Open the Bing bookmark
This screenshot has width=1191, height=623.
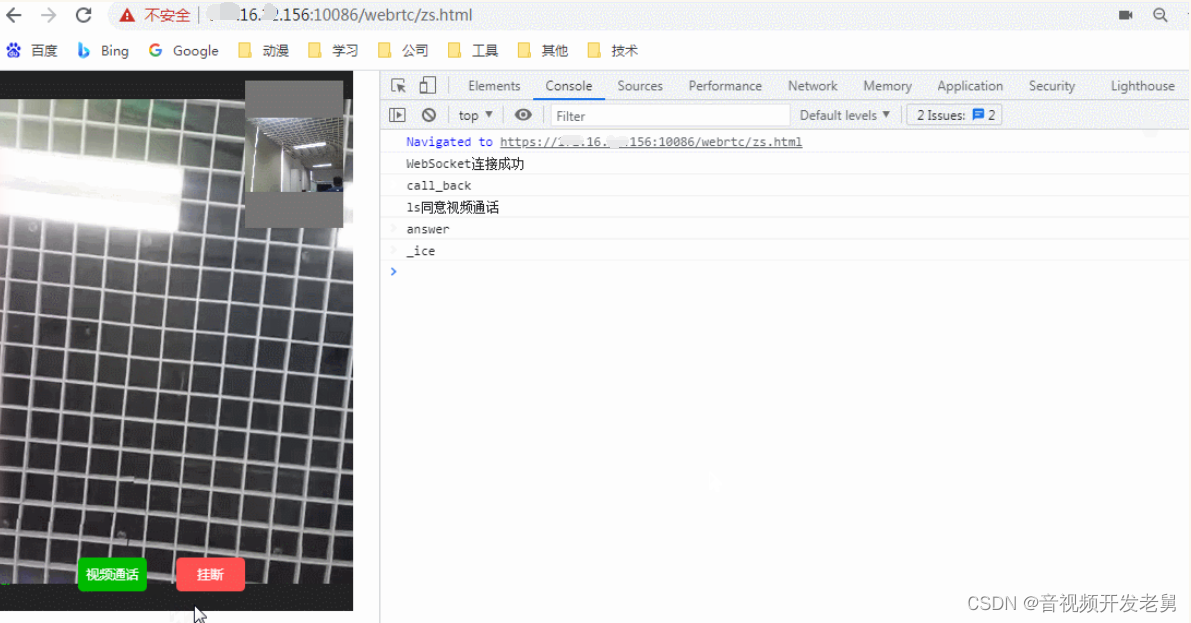103,51
